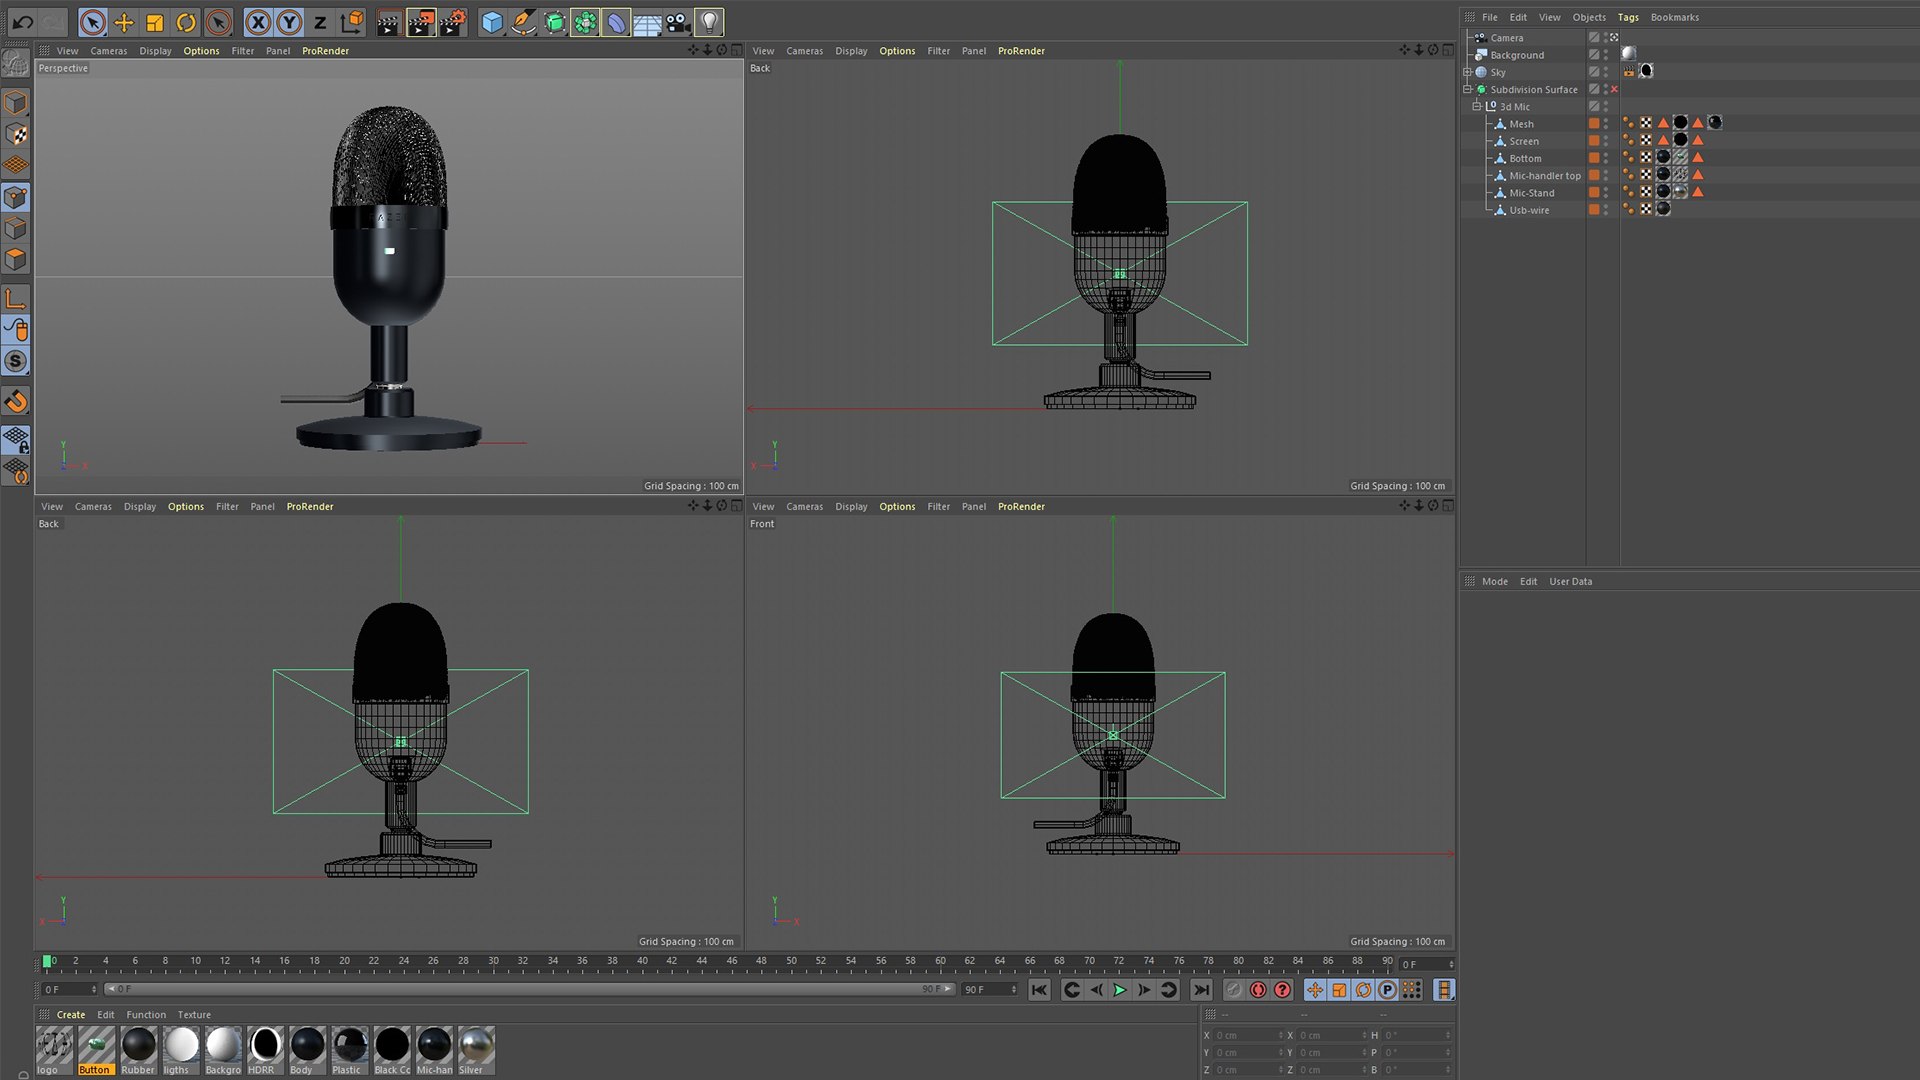The height and width of the screenshot is (1080, 1920).
Task: Open ProRender menu in Perspective viewport
Action: click(x=325, y=51)
